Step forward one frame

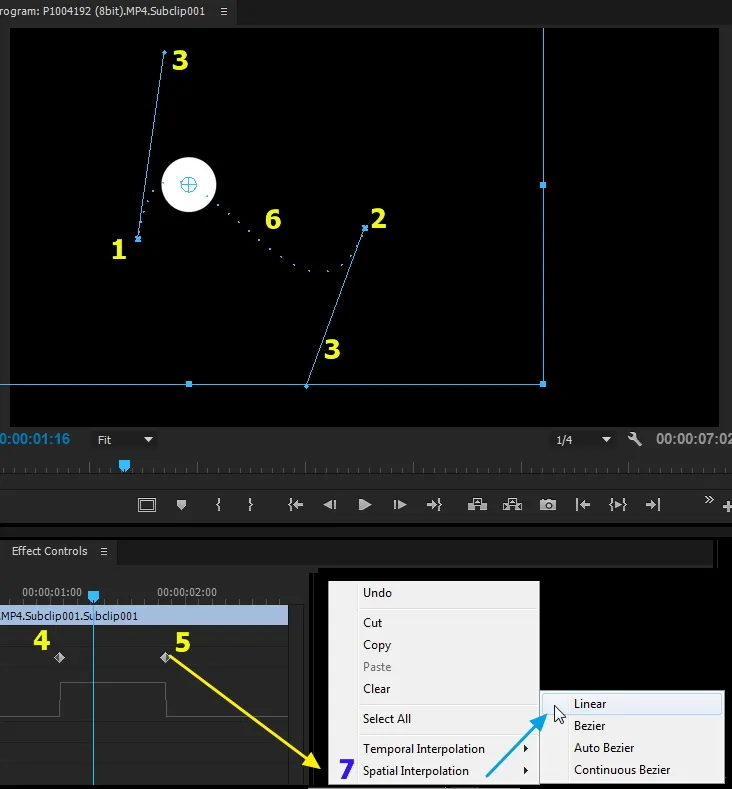(399, 505)
